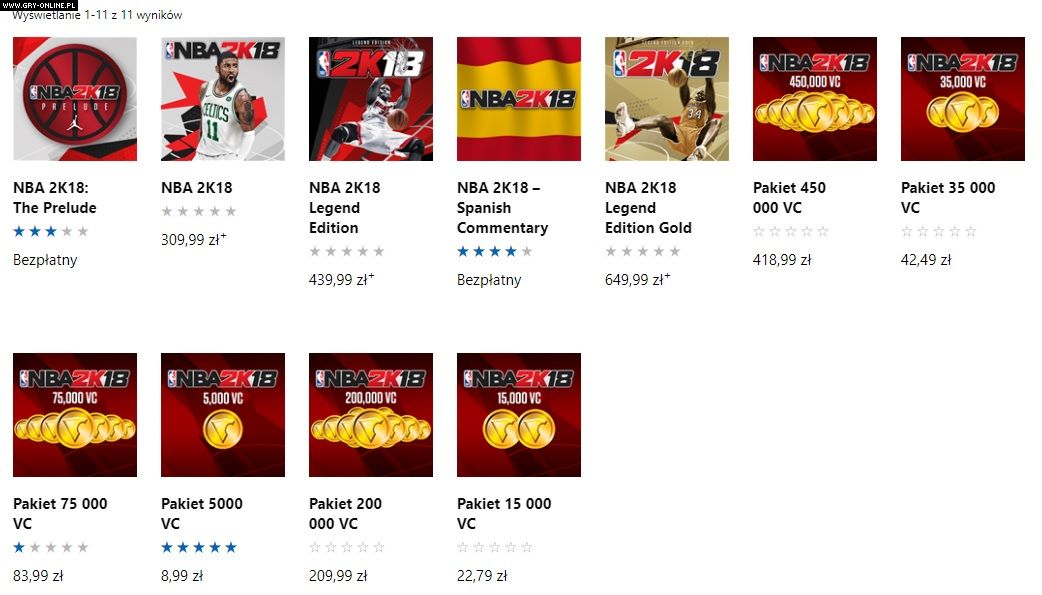Click the NBA 2K18: The Prelude title
Viewport: 1042px width, 595px height.
pos(54,197)
